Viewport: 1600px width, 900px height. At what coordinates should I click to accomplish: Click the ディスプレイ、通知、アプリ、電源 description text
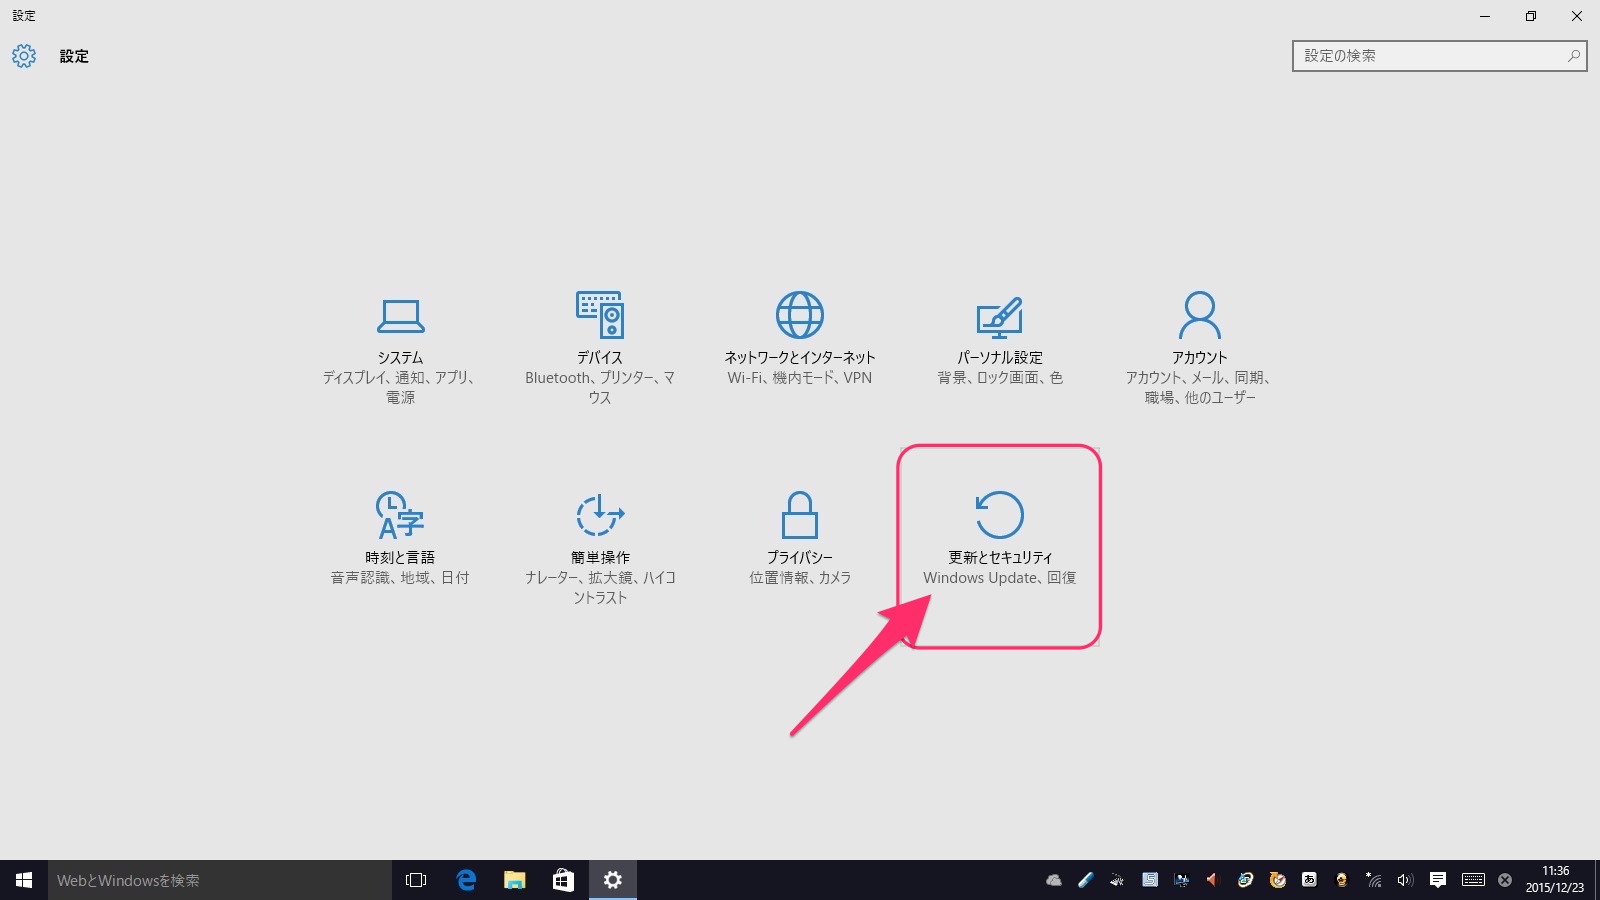[x=399, y=387]
